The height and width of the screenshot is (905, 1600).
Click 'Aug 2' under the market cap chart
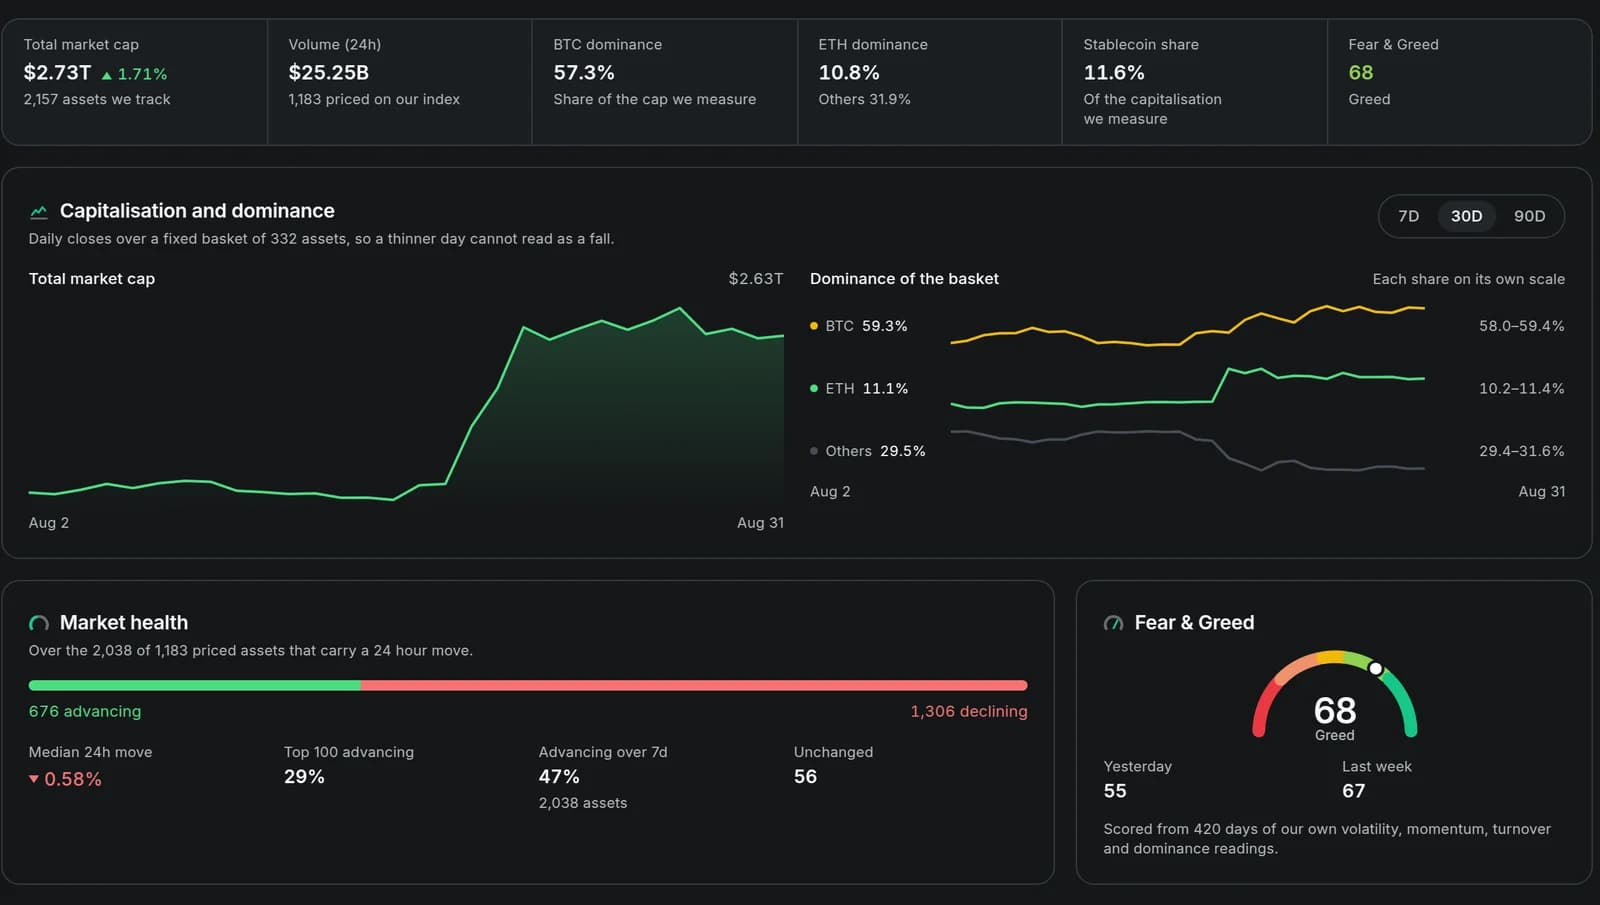click(49, 523)
